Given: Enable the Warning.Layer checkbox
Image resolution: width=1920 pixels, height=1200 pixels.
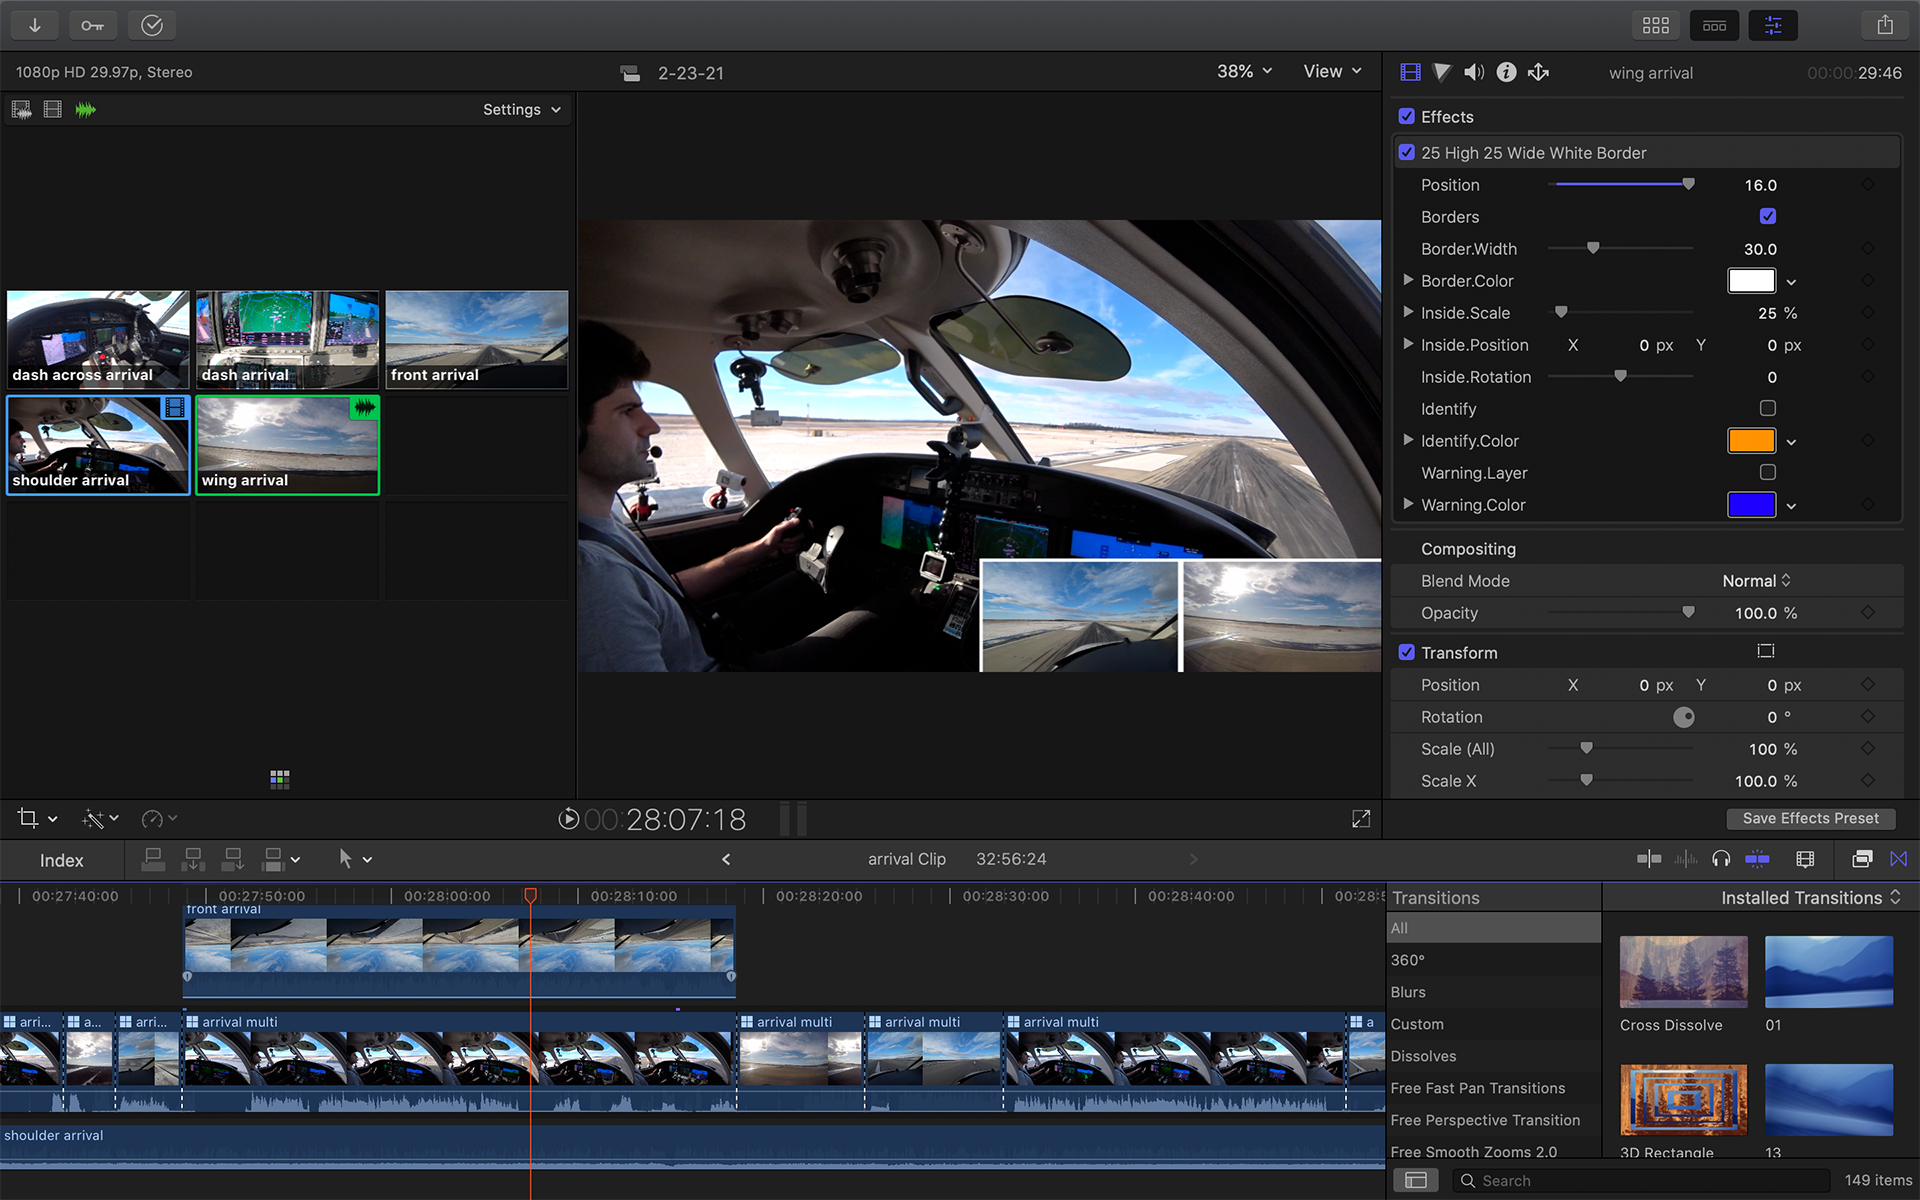Looking at the screenshot, I should [x=1768, y=472].
